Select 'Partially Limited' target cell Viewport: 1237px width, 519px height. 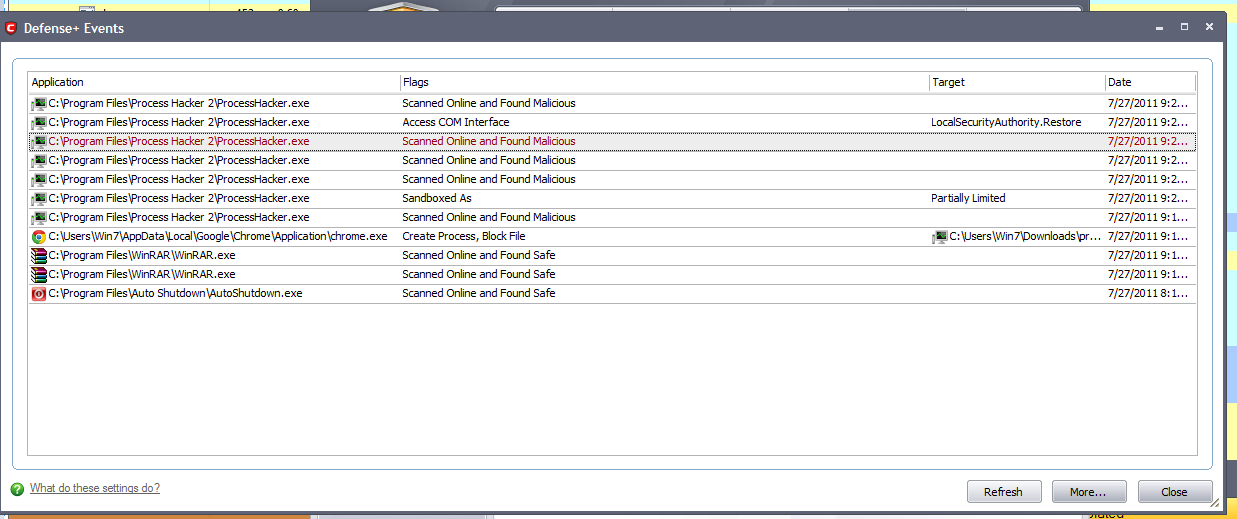click(968, 198)
